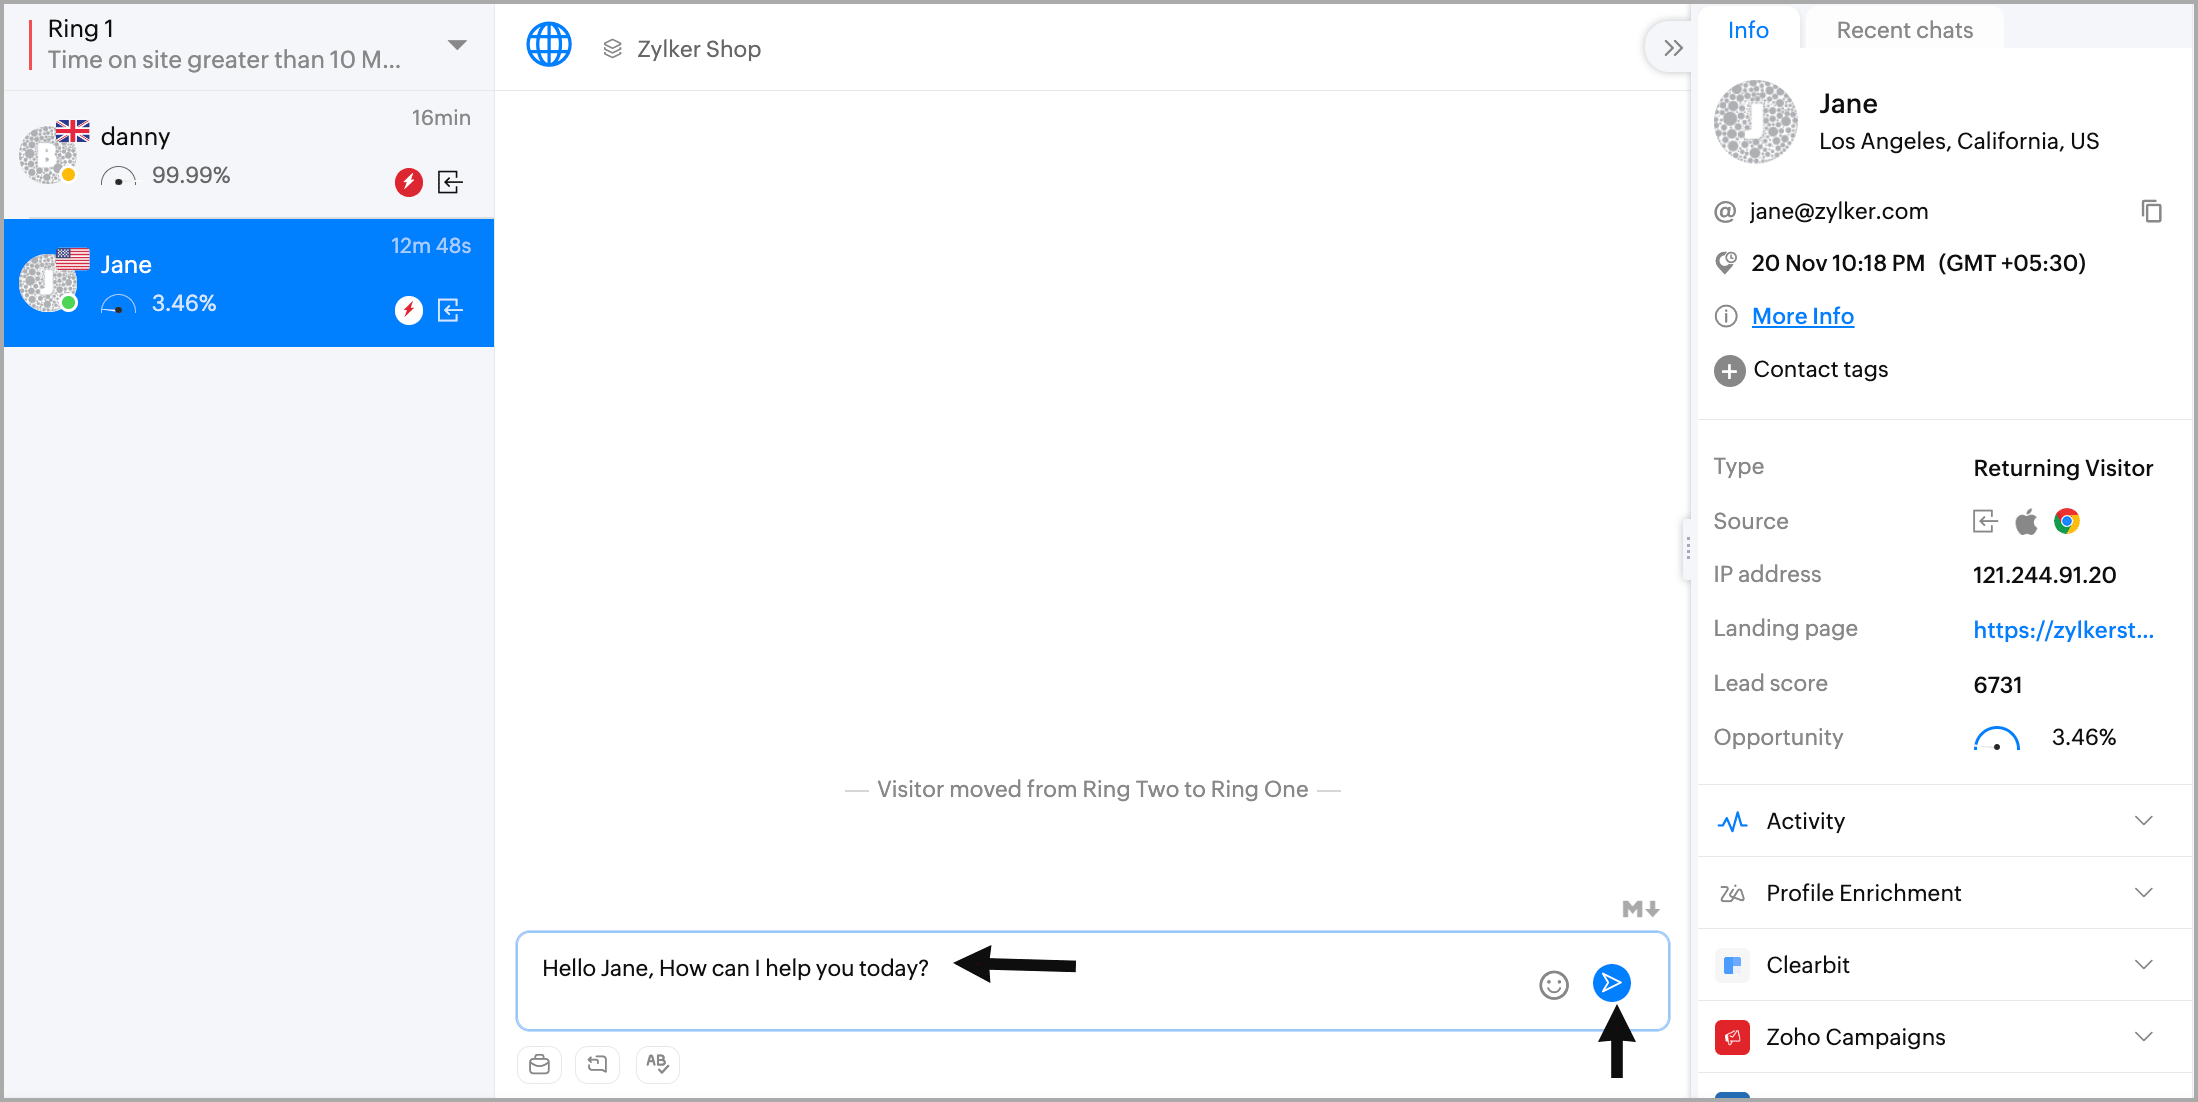2198x1102 pixels.
Task: Click the Markdown formatting icon
Action: tap(1640, 909)
